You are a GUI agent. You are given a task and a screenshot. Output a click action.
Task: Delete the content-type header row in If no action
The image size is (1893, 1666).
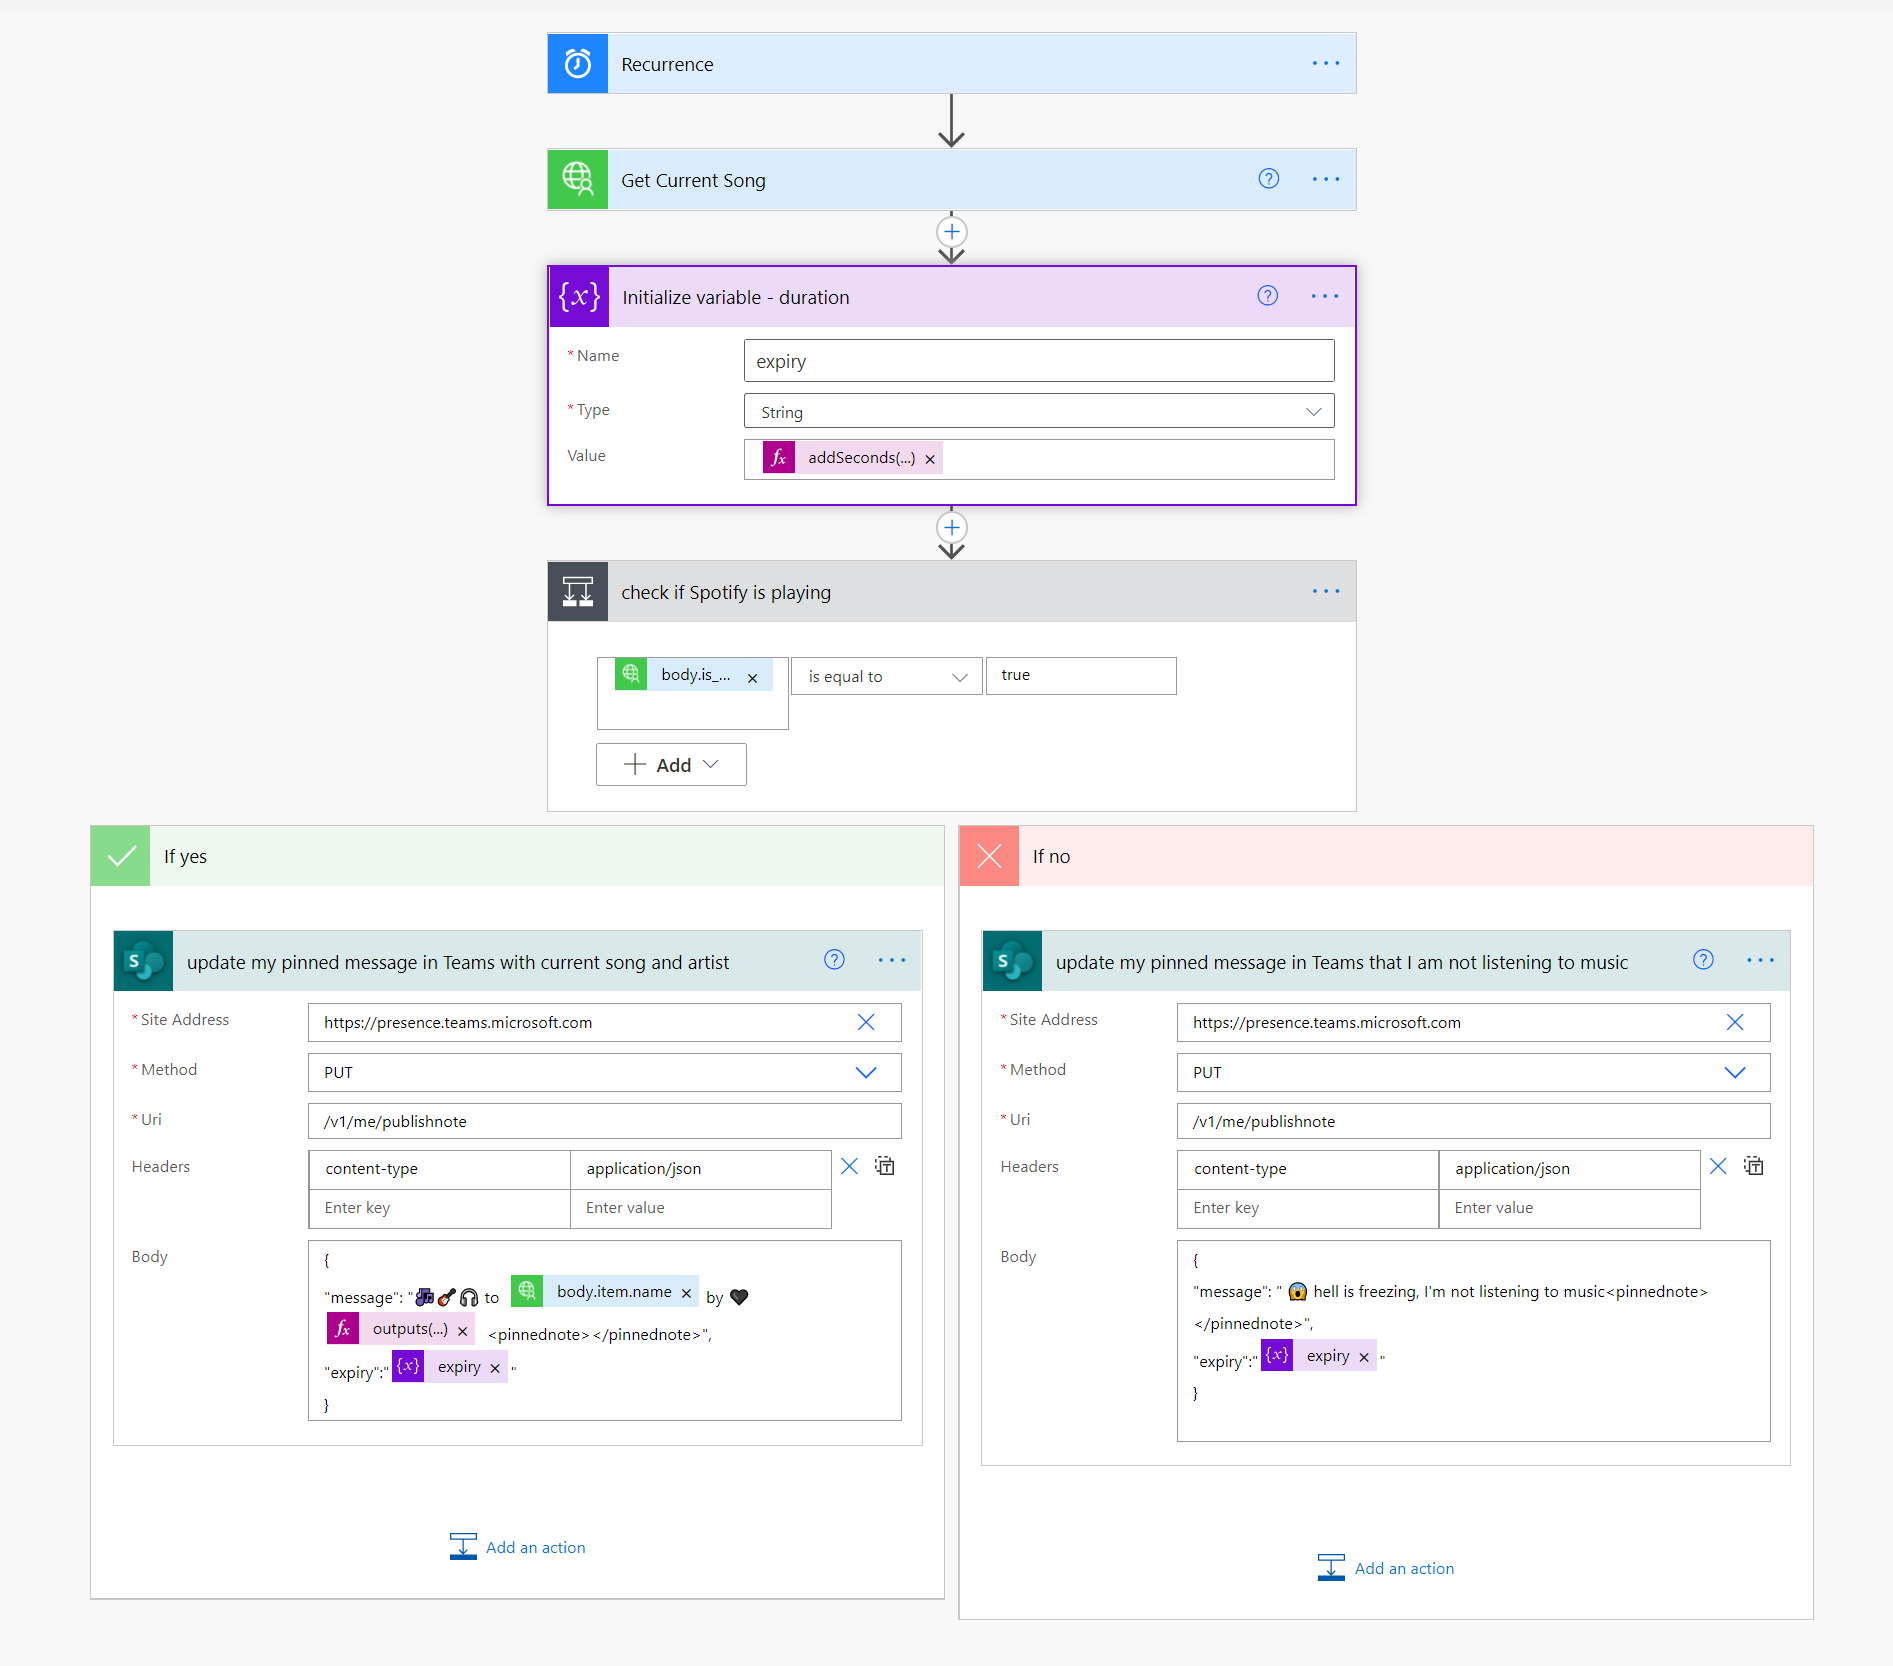coord(1718,1166)
